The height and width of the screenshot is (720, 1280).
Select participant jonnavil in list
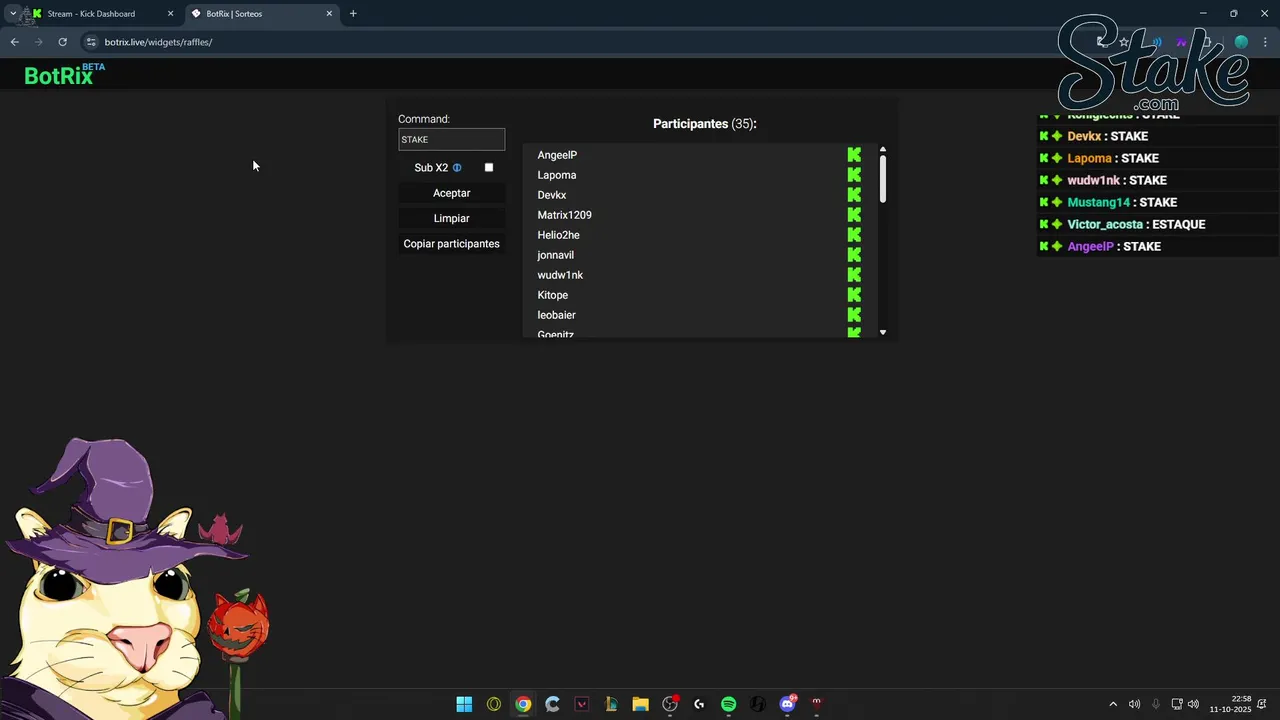(555, 255)
